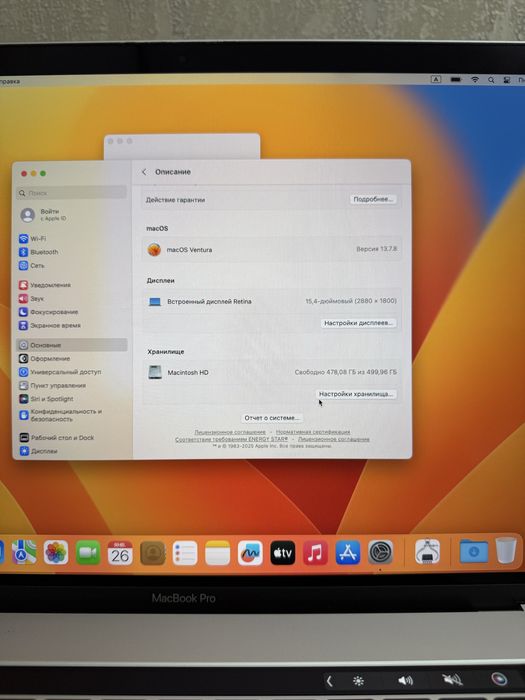The image size is (525, 700).
Task: Open Photos from the Dock
Action: click(x=56, y=553)
